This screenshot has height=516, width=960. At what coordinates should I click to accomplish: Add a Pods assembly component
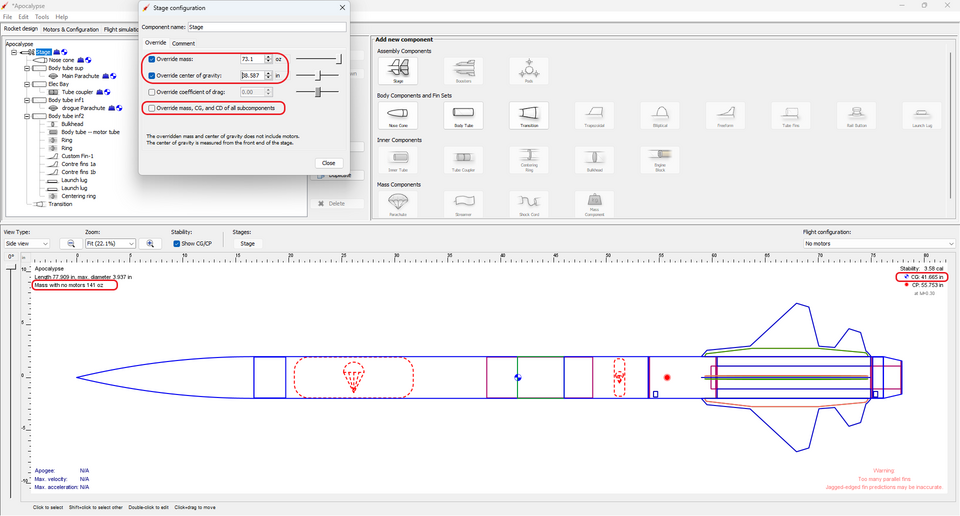pyautogui.click(x=529, y=70)
